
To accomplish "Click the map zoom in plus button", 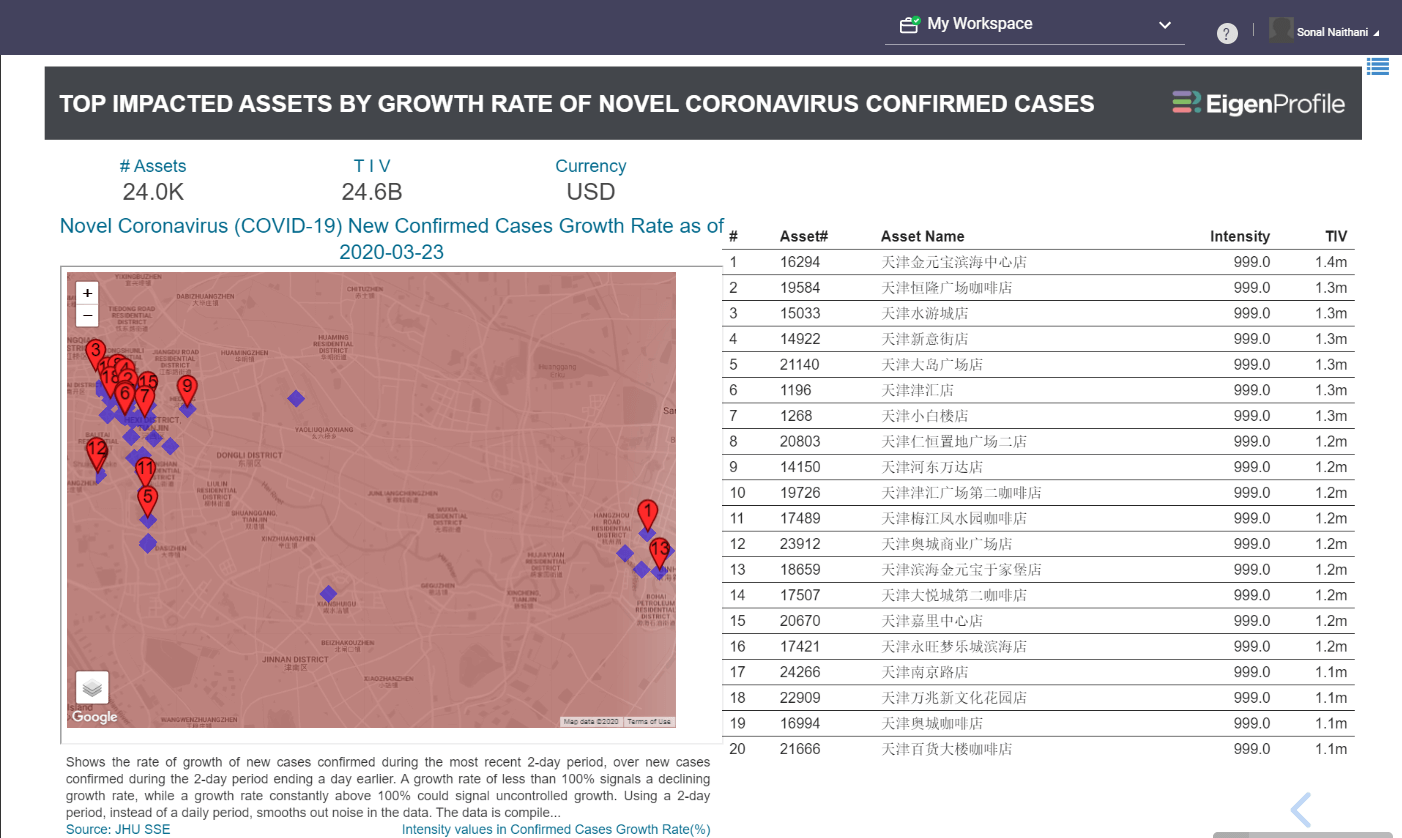I will [x=88, y=293].
